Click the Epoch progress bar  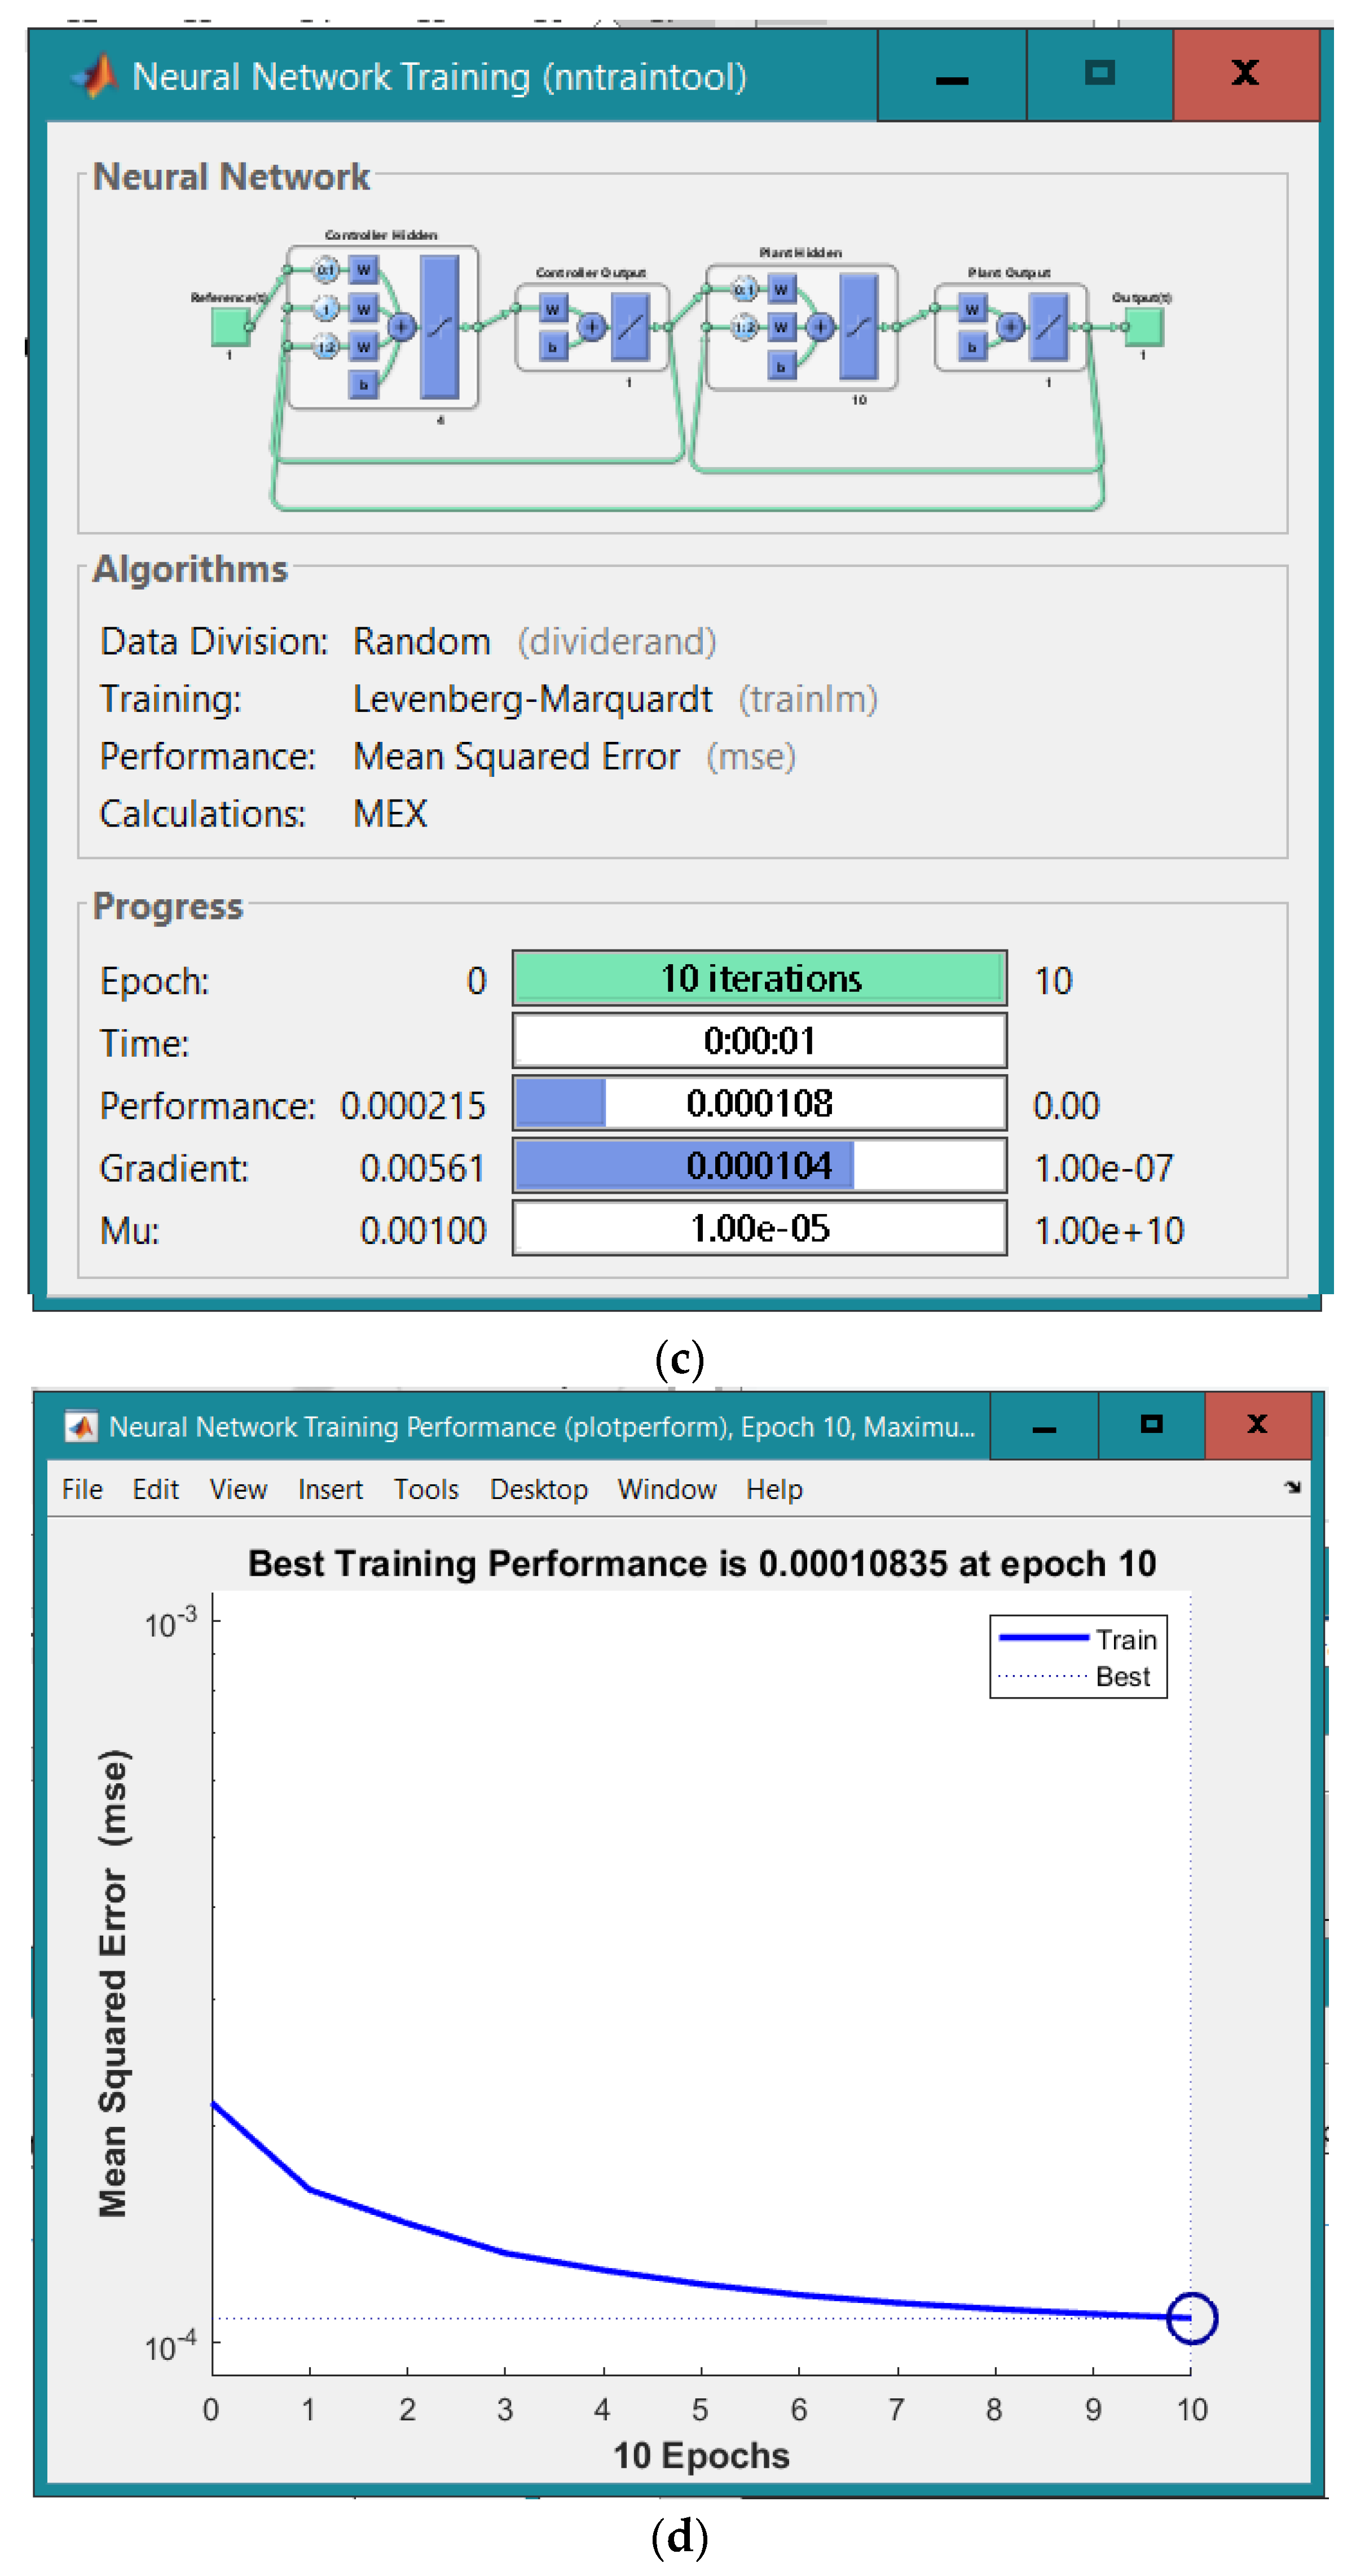coord(759,978)
